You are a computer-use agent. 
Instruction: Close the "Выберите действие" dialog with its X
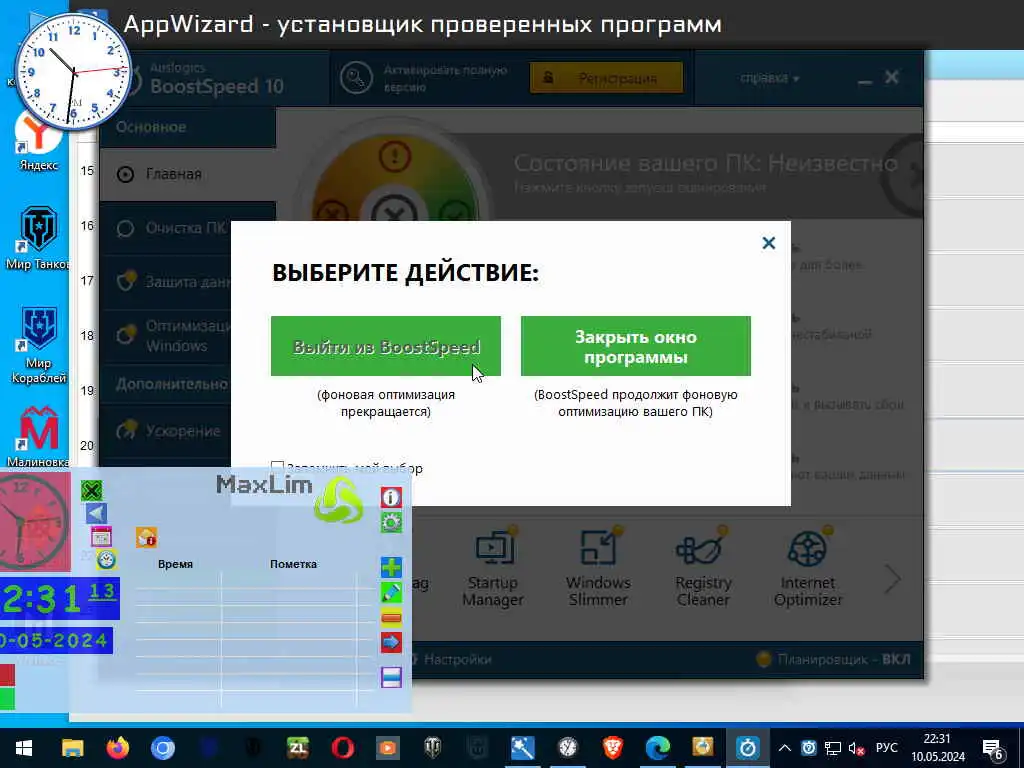click(x=769, y=243)
